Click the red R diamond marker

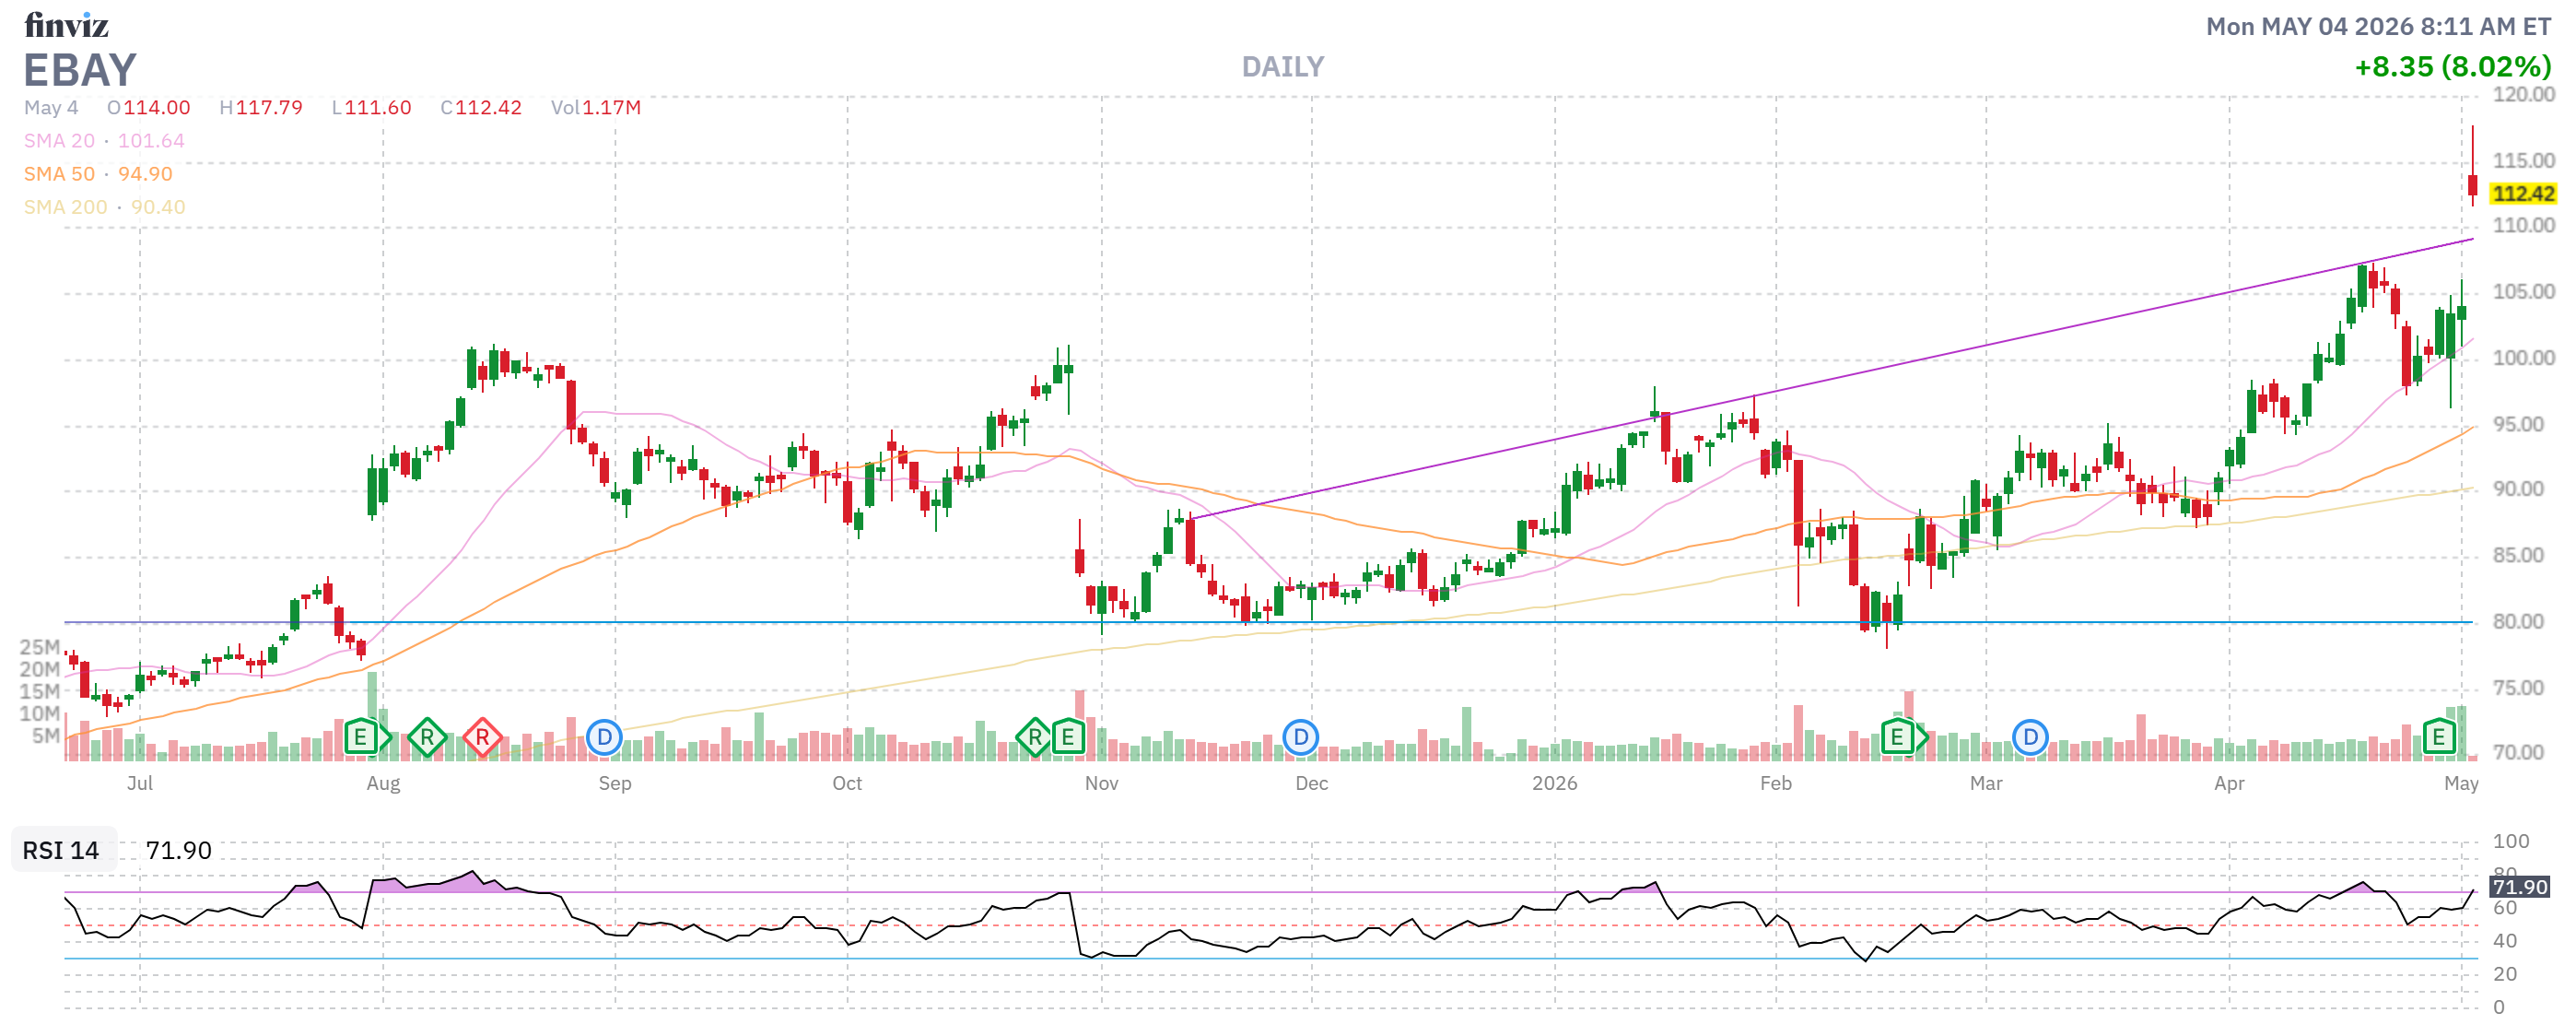482,738
